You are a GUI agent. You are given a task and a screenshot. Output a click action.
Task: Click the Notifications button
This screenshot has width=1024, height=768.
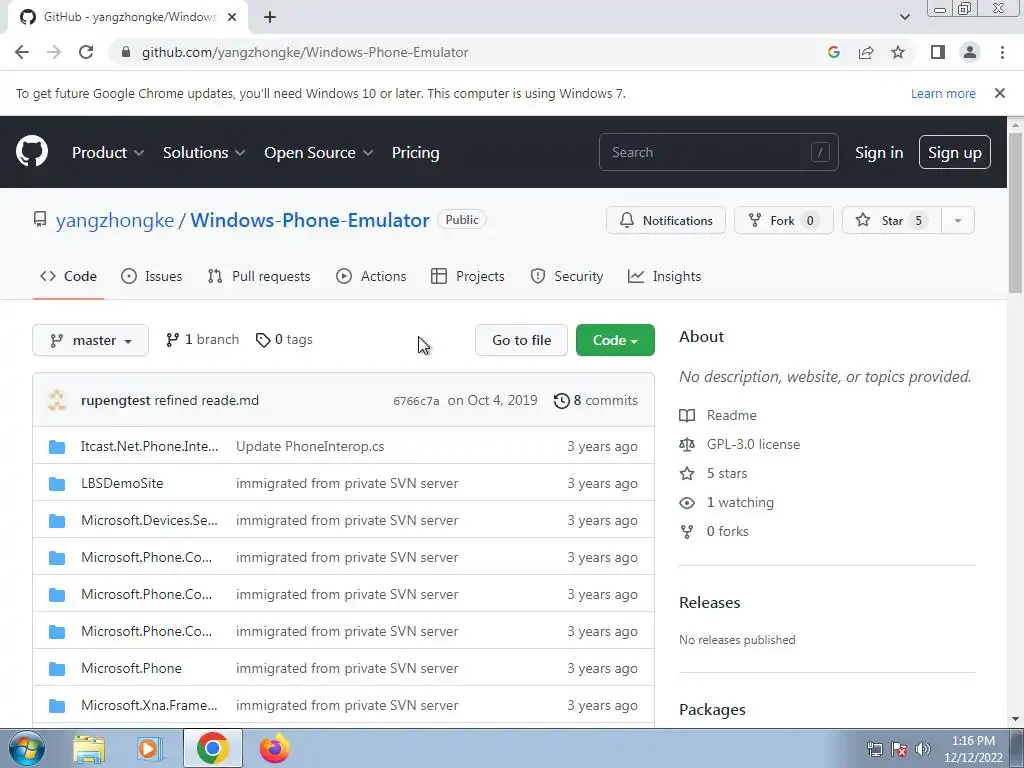coord(665,221)
